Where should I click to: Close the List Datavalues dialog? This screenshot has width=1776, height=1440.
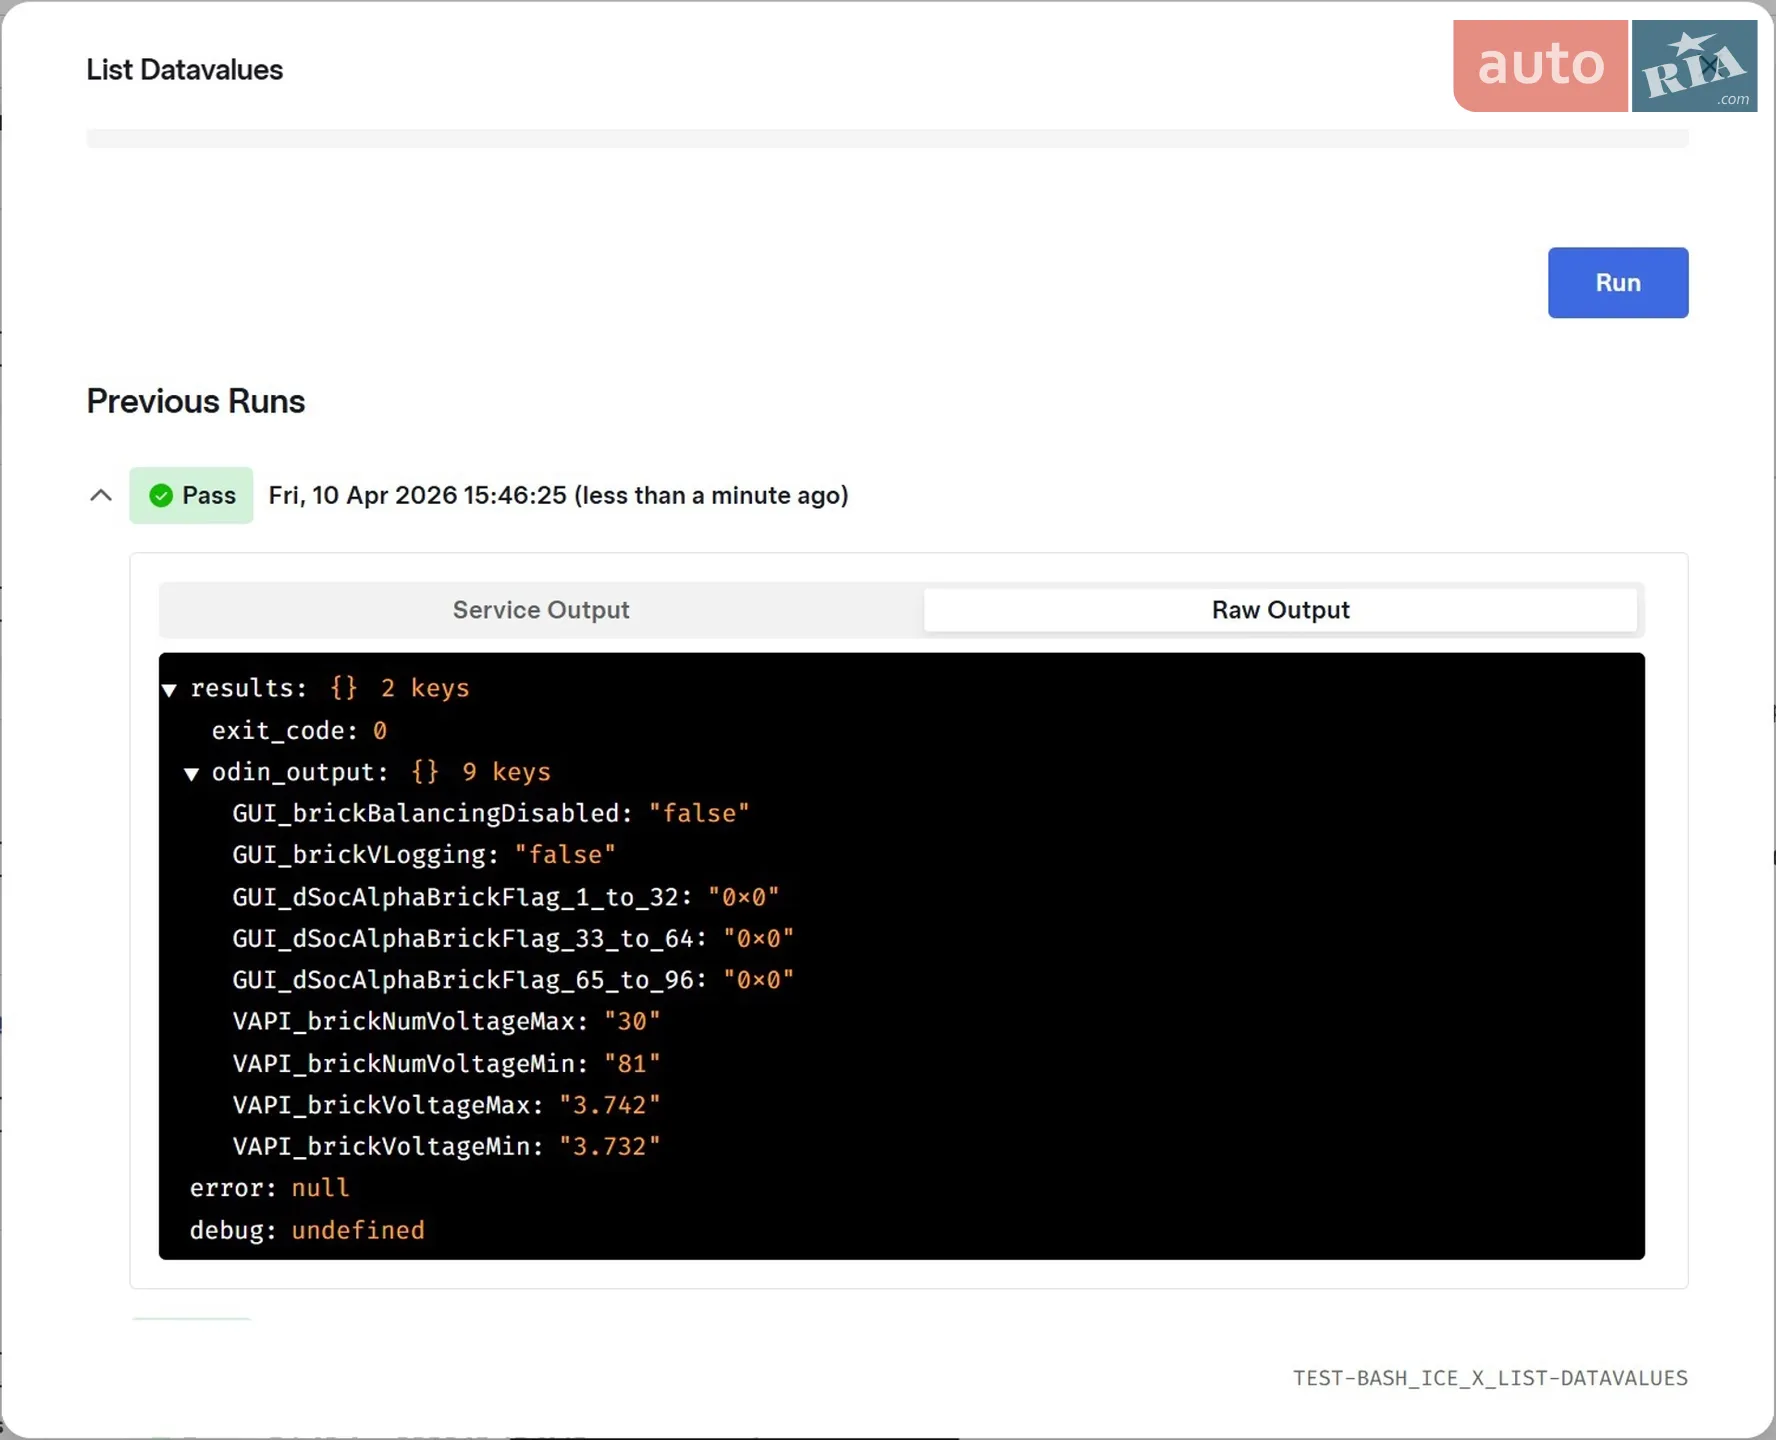click(1709, 66)
